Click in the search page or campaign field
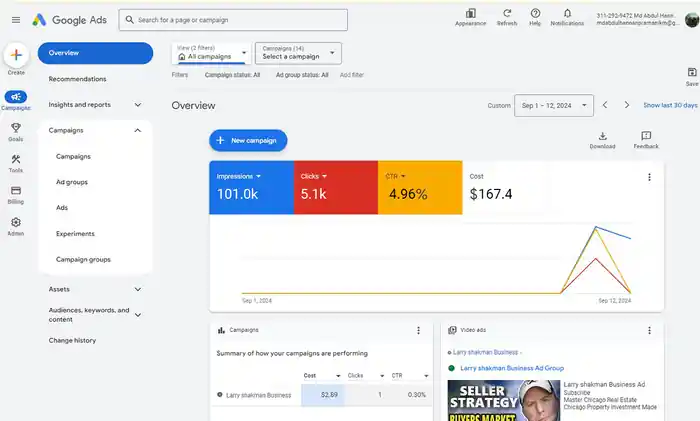This screenshot has height=421, width=700. tap(233, 20)
